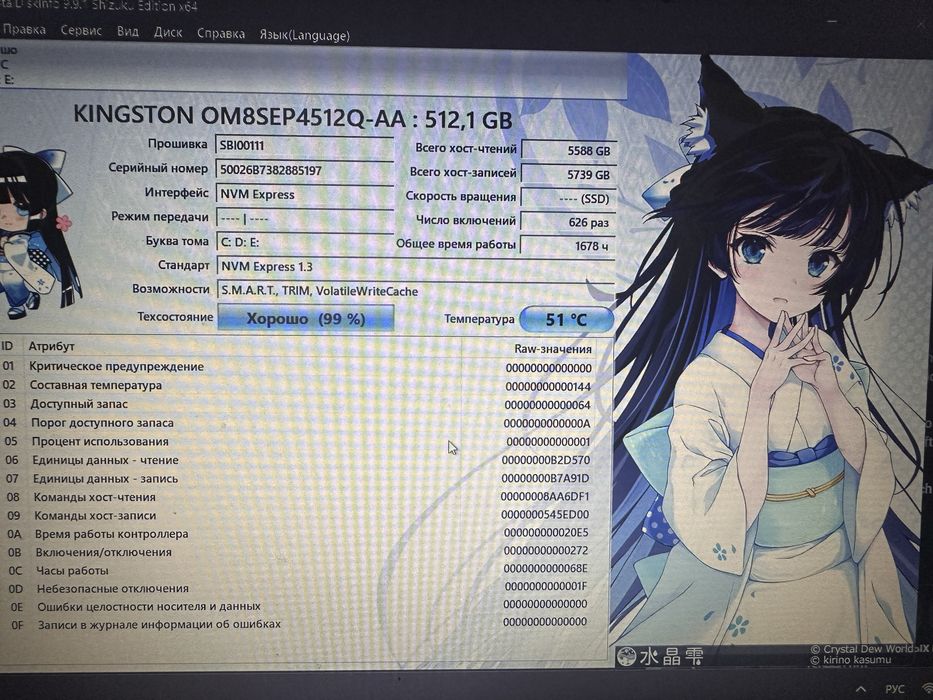The height and width of the screenshot is (700, 933).
Task: Click the standard field NVM Express 1.3
Action: point(416,267)
